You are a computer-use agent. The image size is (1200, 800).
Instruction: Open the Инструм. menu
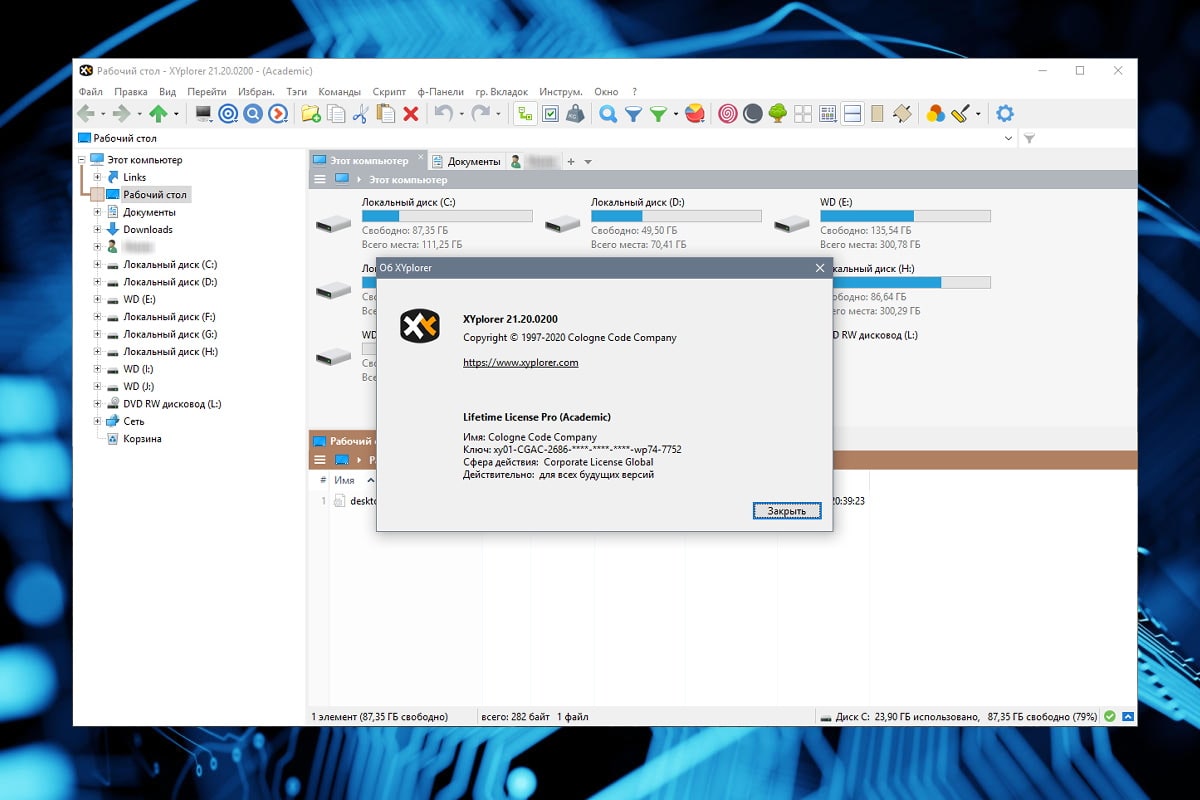561,91
